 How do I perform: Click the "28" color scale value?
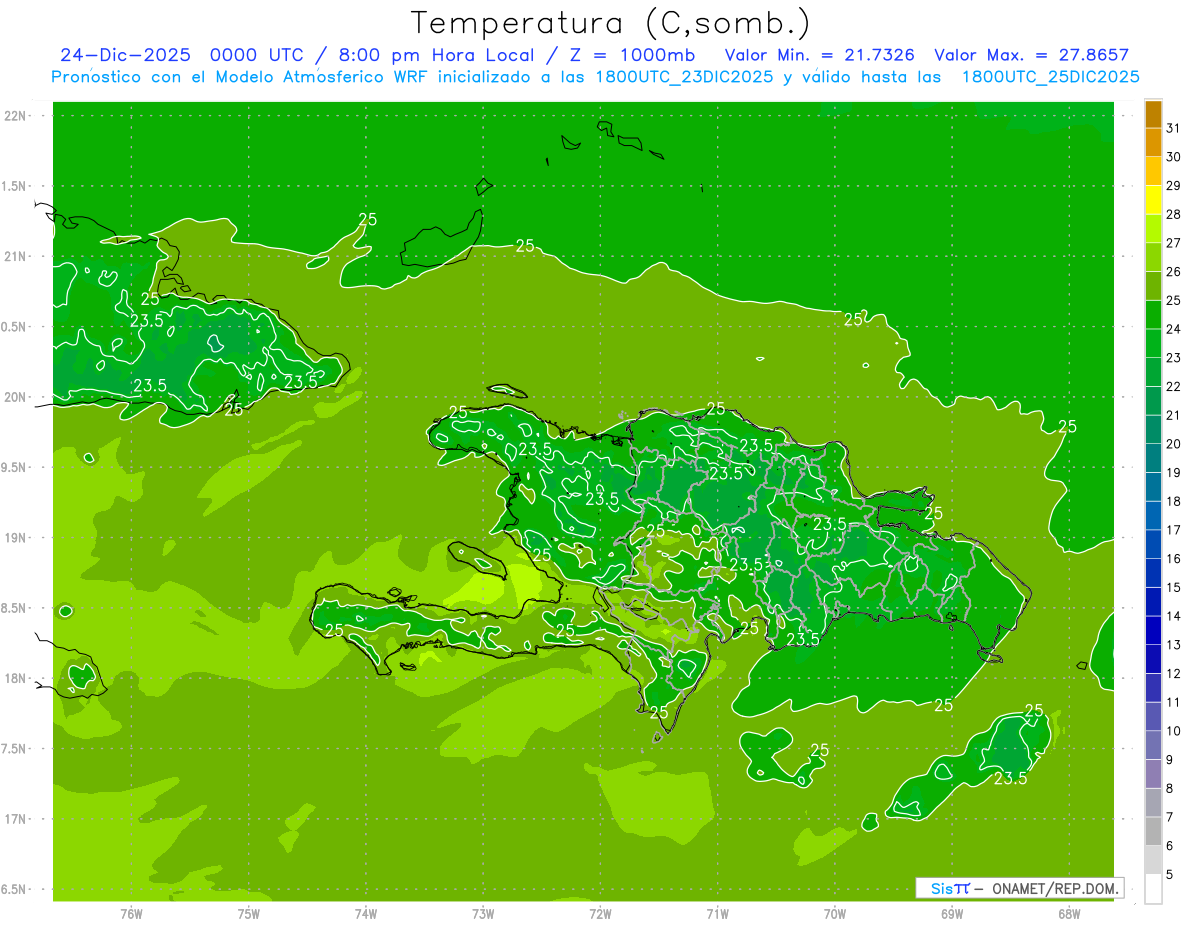point(1174,214)
